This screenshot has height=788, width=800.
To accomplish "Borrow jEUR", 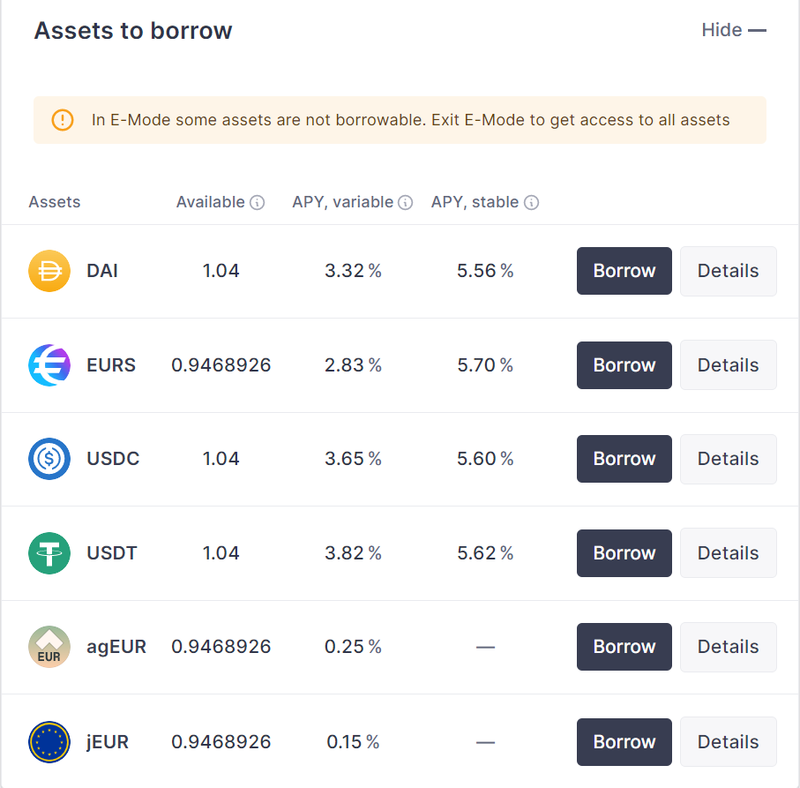I will 624,742.
